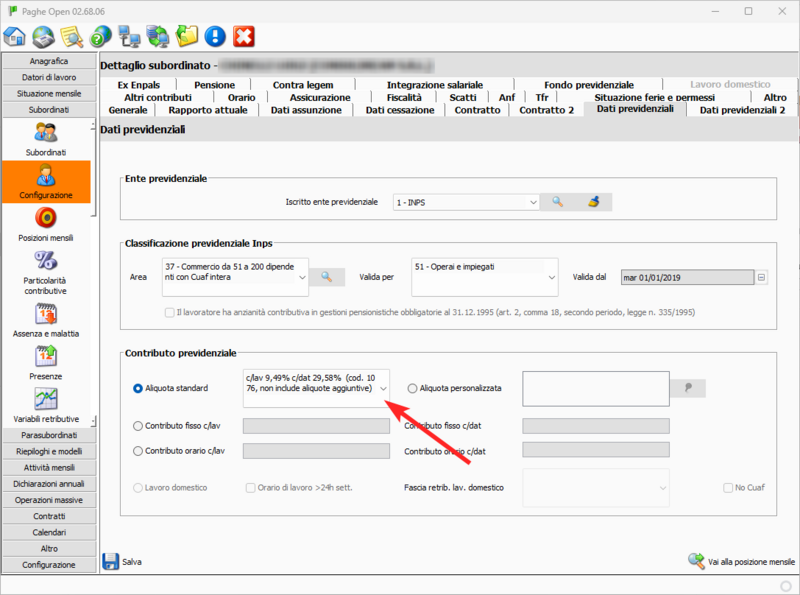Open Particolarità contributive percent icon

pos(46,265)
